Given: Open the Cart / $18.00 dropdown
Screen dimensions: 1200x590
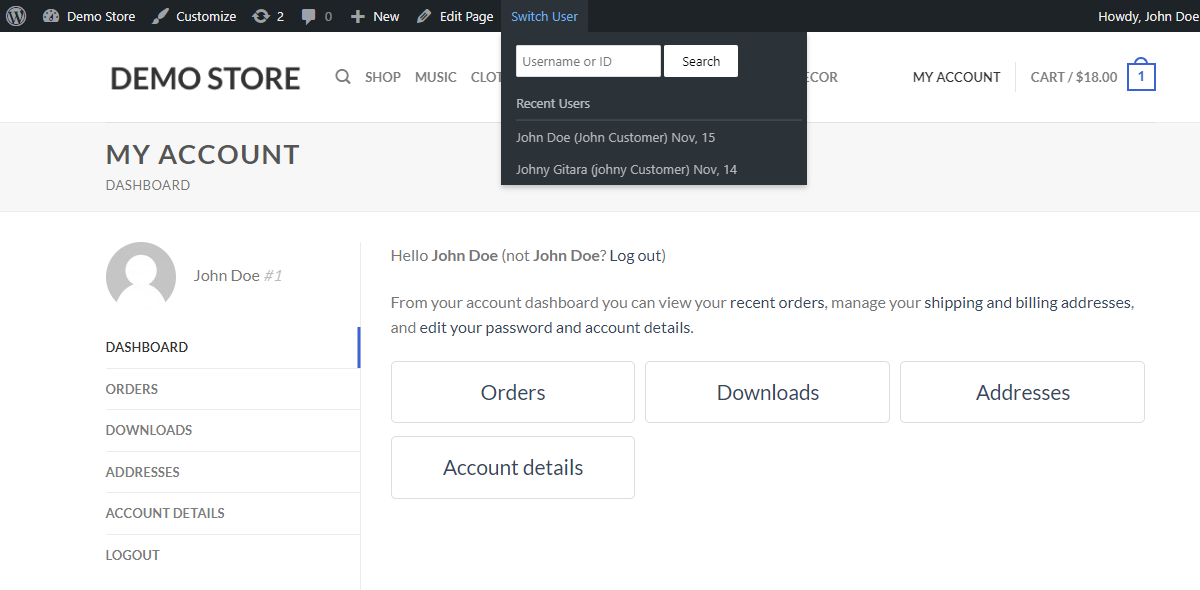Looking at the screenshot, I should [x=1073, y=77].
